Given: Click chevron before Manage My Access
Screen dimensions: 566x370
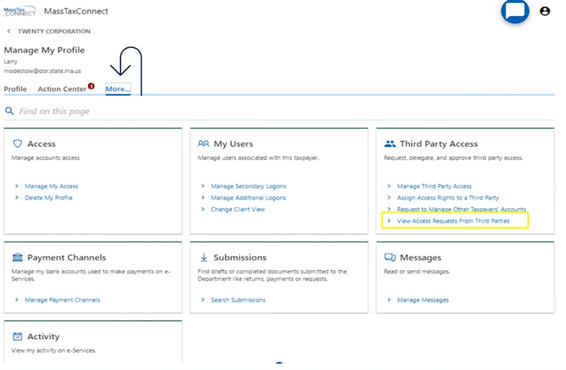Looking at the screenshot, I should tap(17, 186).
